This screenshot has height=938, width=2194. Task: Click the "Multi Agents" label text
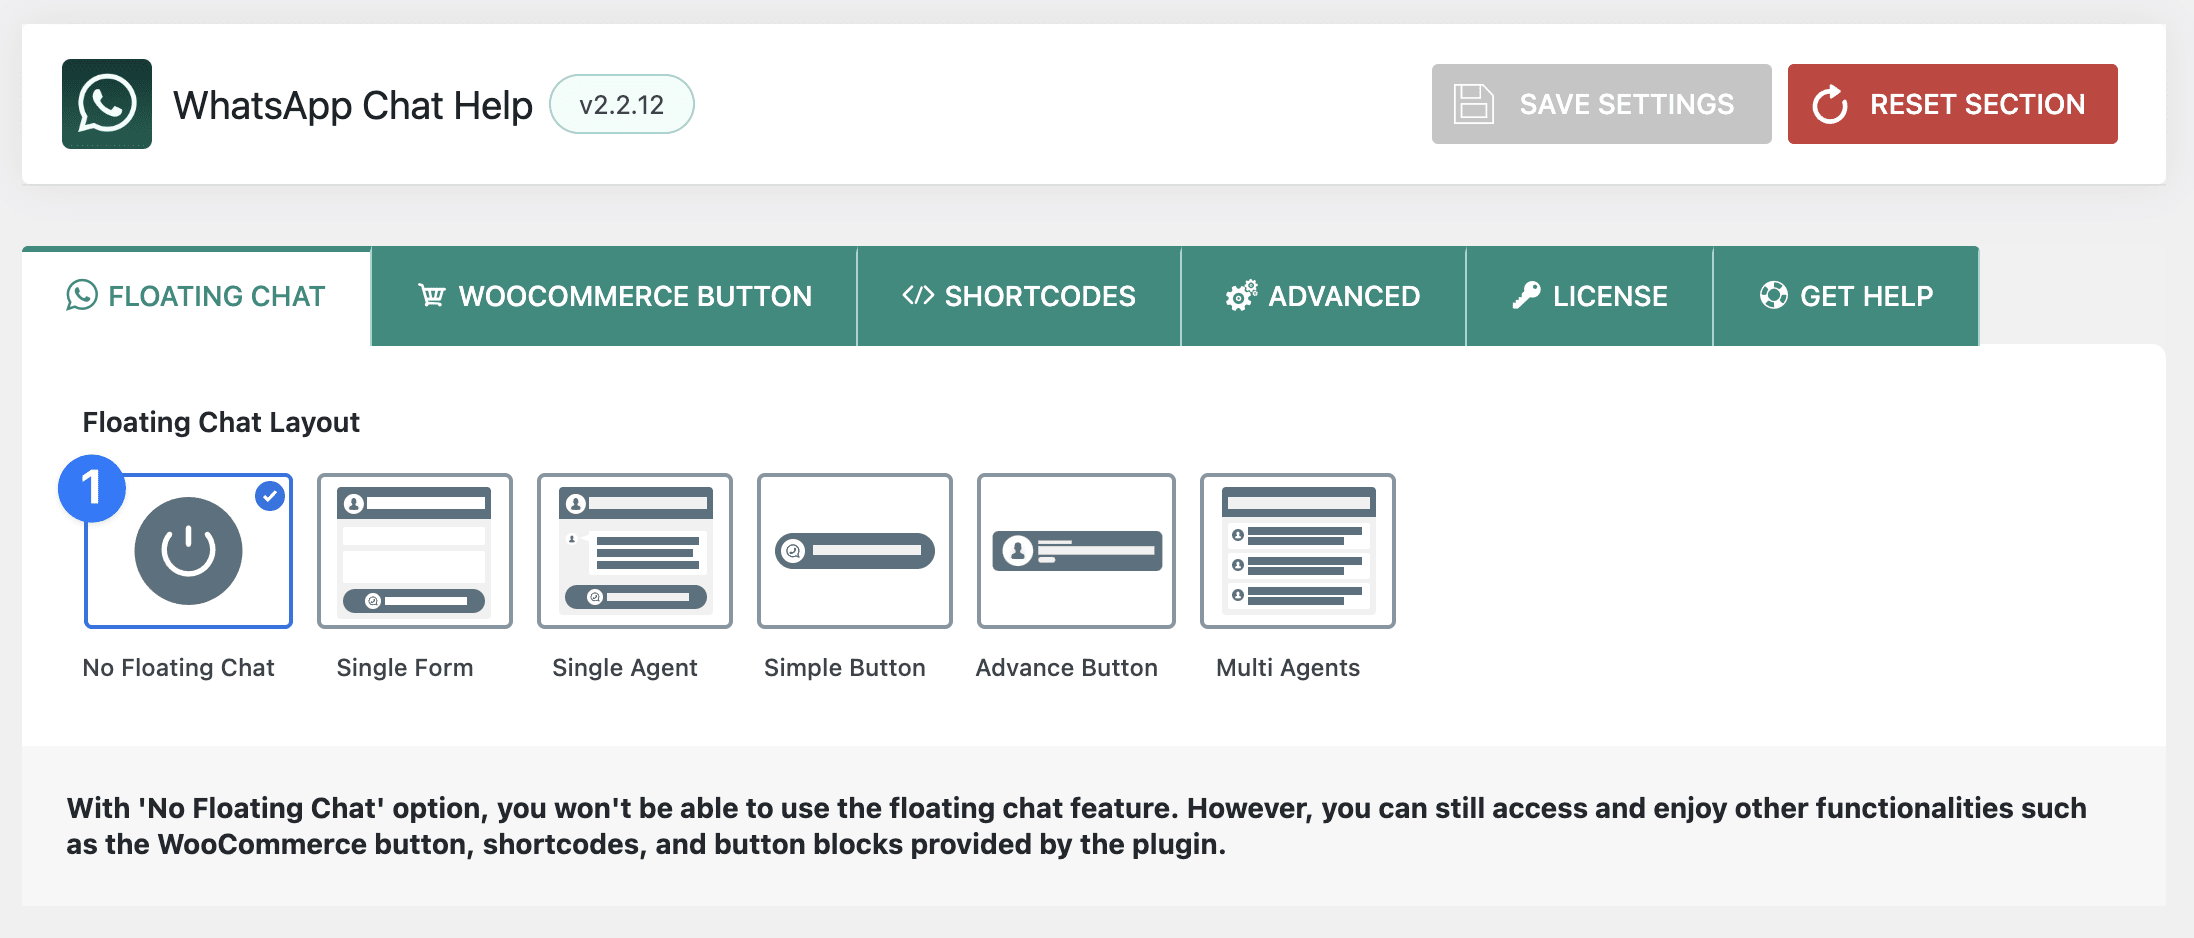1288,667
